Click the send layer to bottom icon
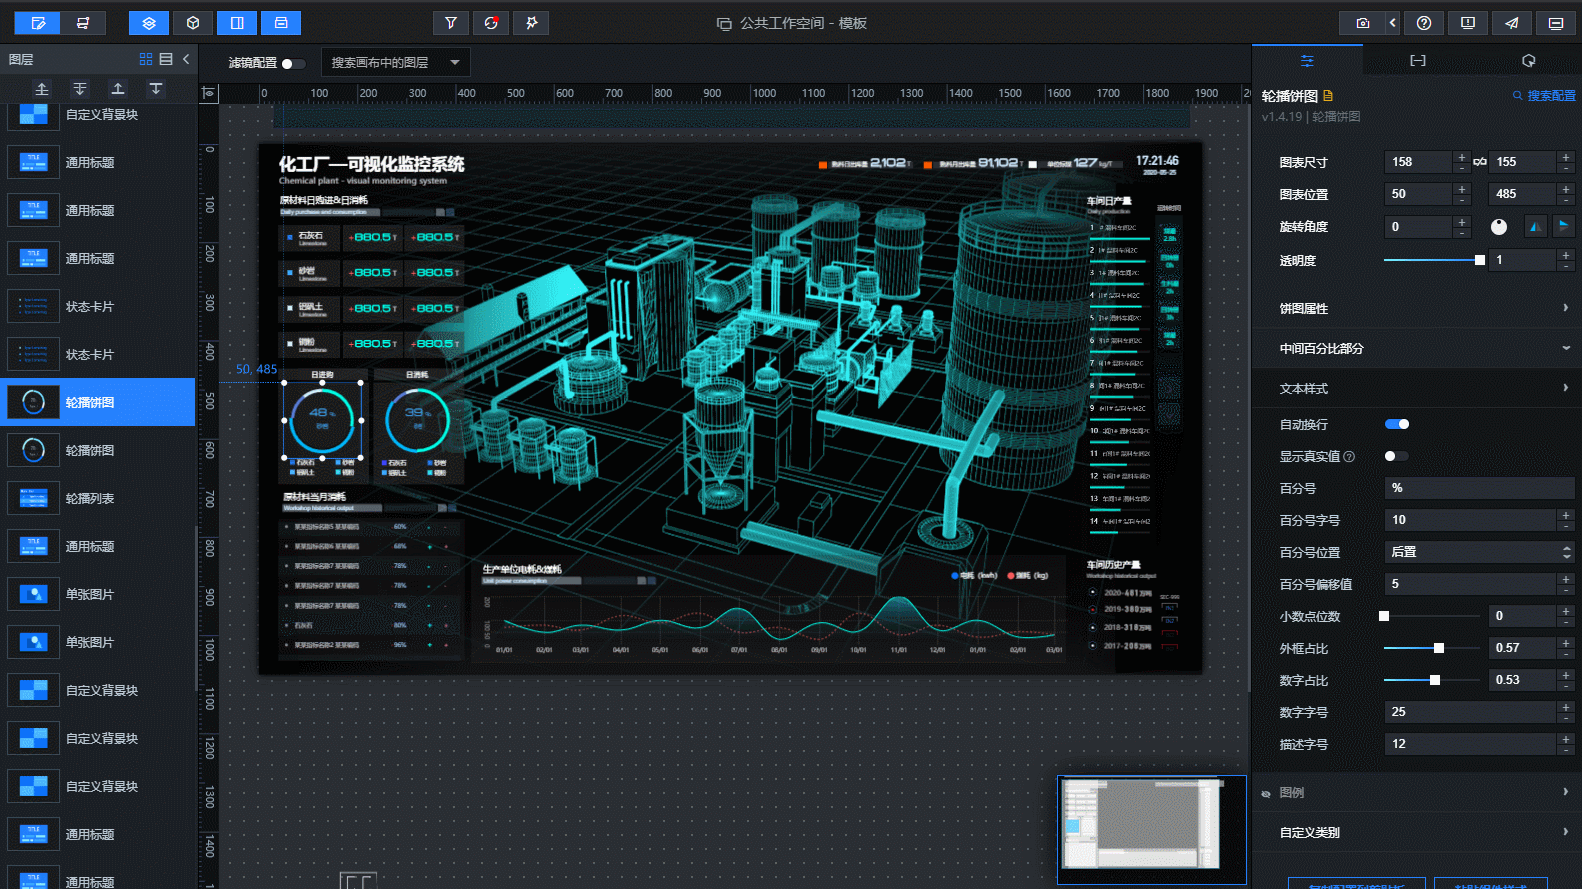 click(80, 89)
